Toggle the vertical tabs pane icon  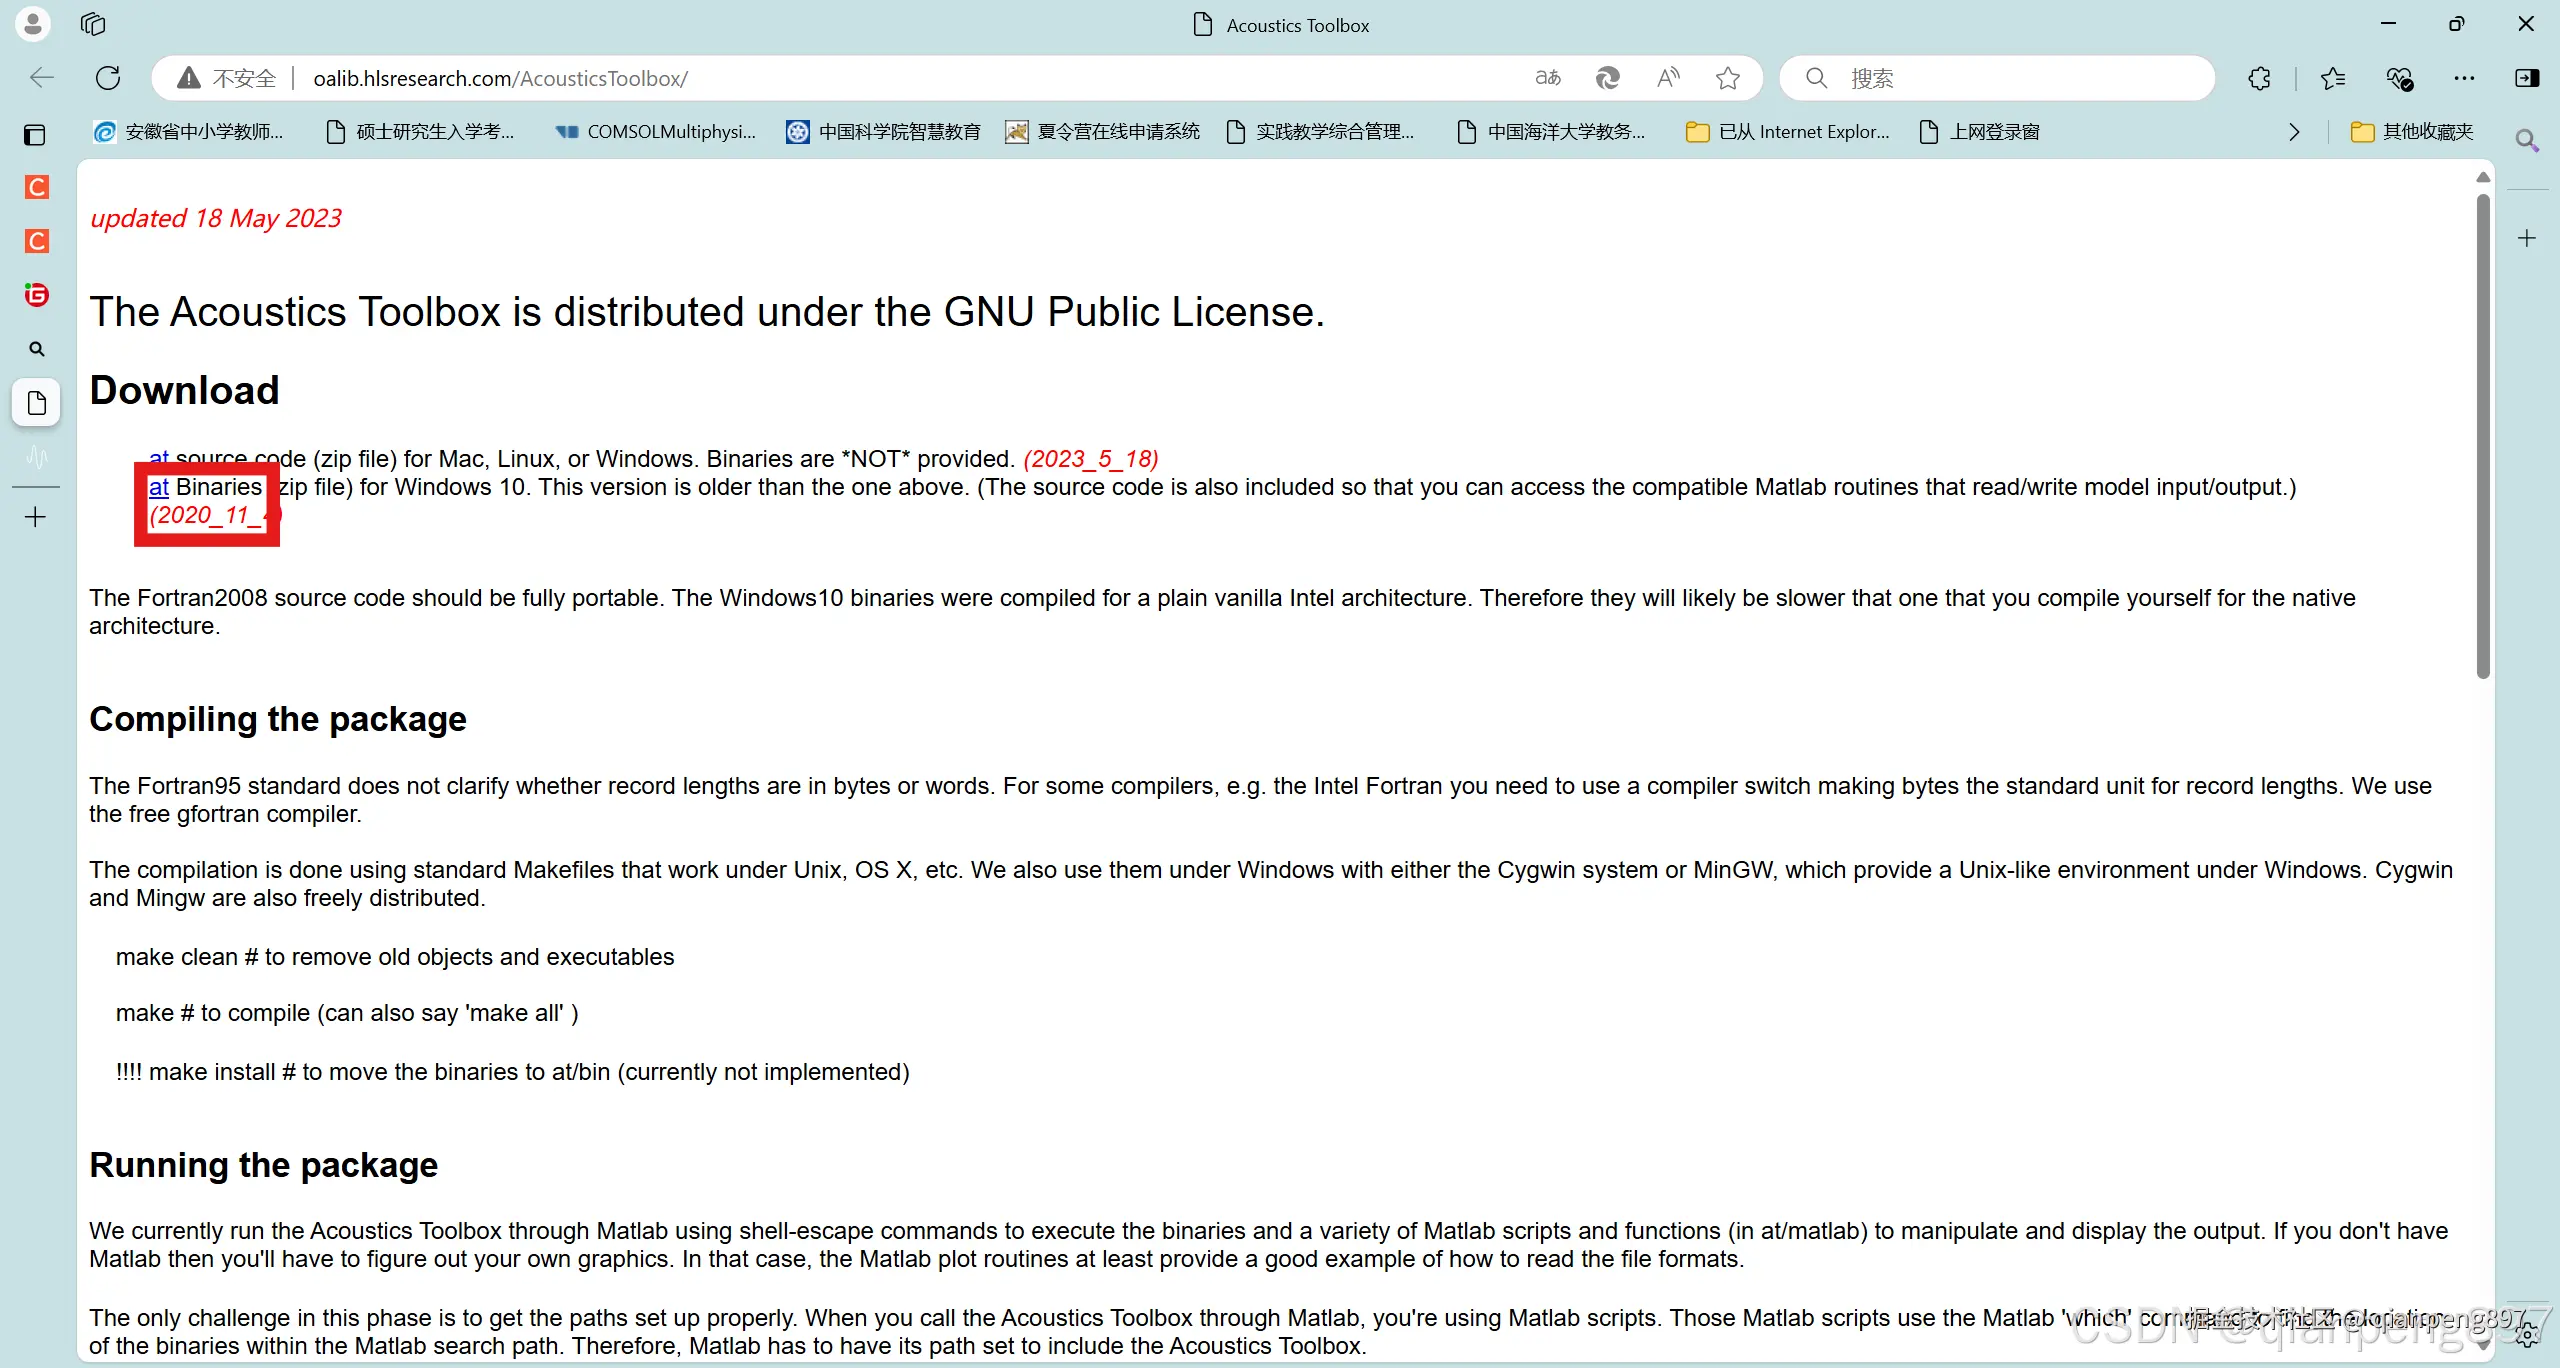(x=35, y=134)
